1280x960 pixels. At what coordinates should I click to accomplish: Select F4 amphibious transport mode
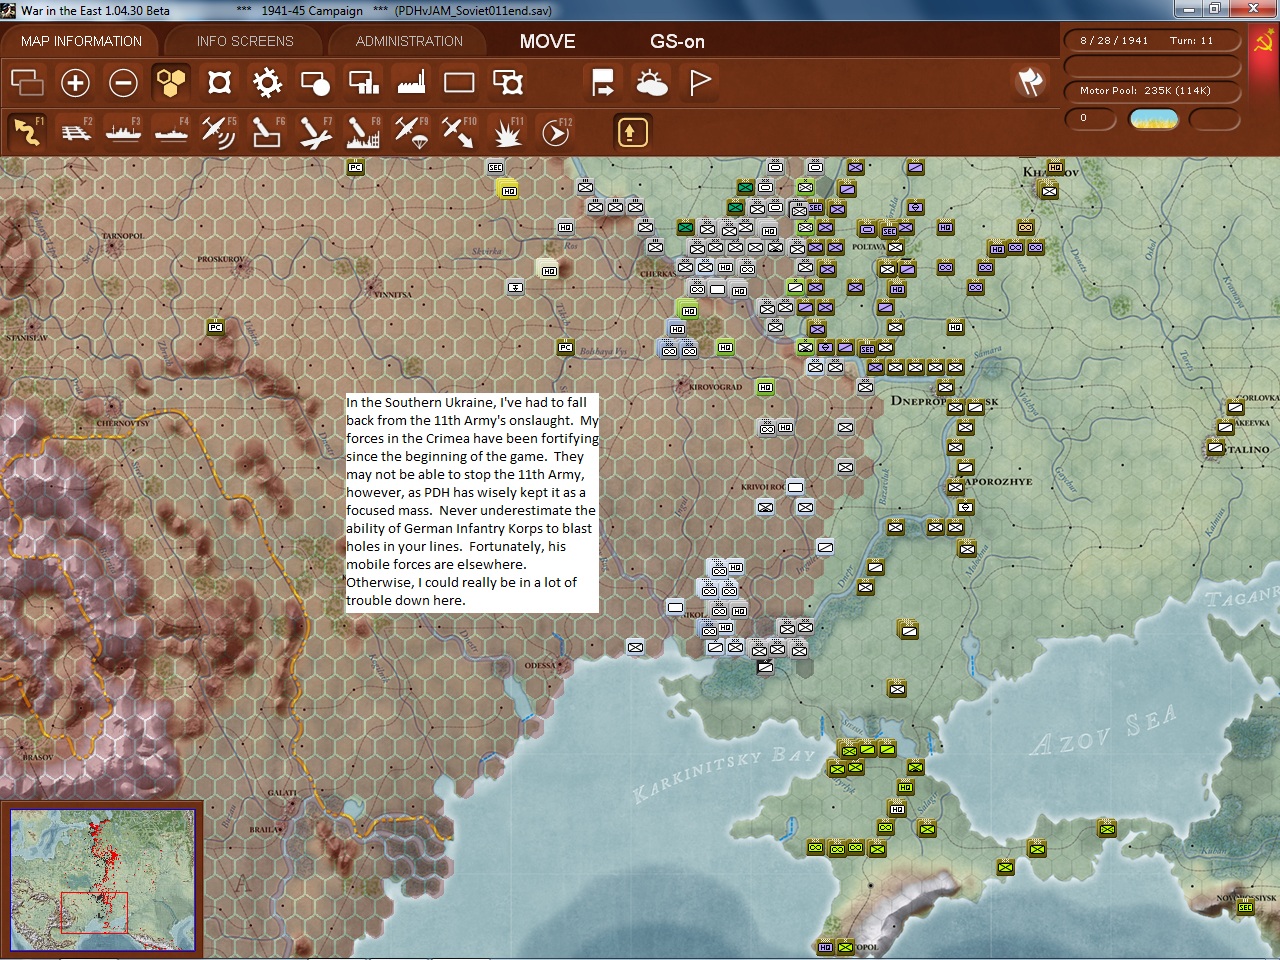coord(171,131)
